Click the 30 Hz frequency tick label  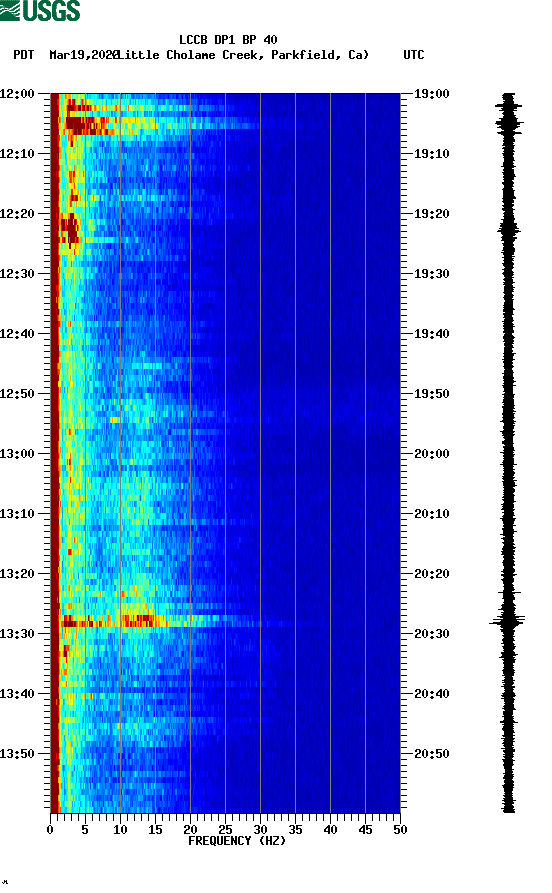pos(260,830)
